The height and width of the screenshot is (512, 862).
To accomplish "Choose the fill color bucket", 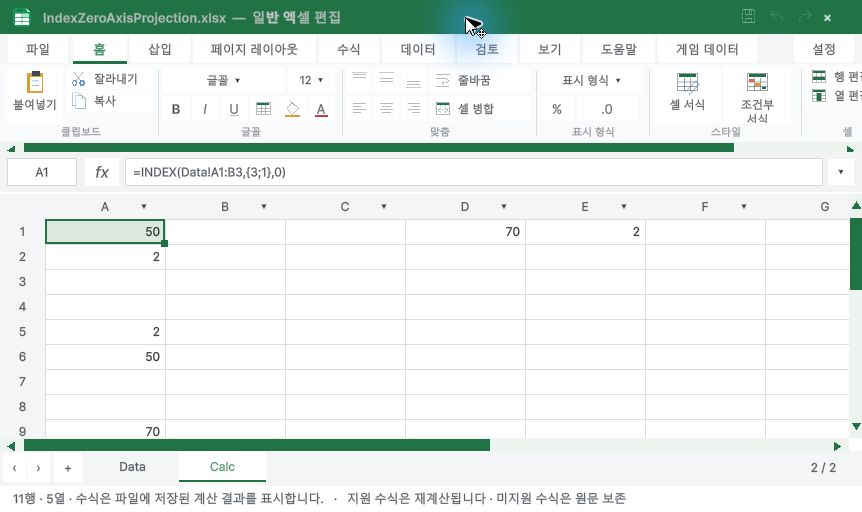I will click(x=292, y=109).
